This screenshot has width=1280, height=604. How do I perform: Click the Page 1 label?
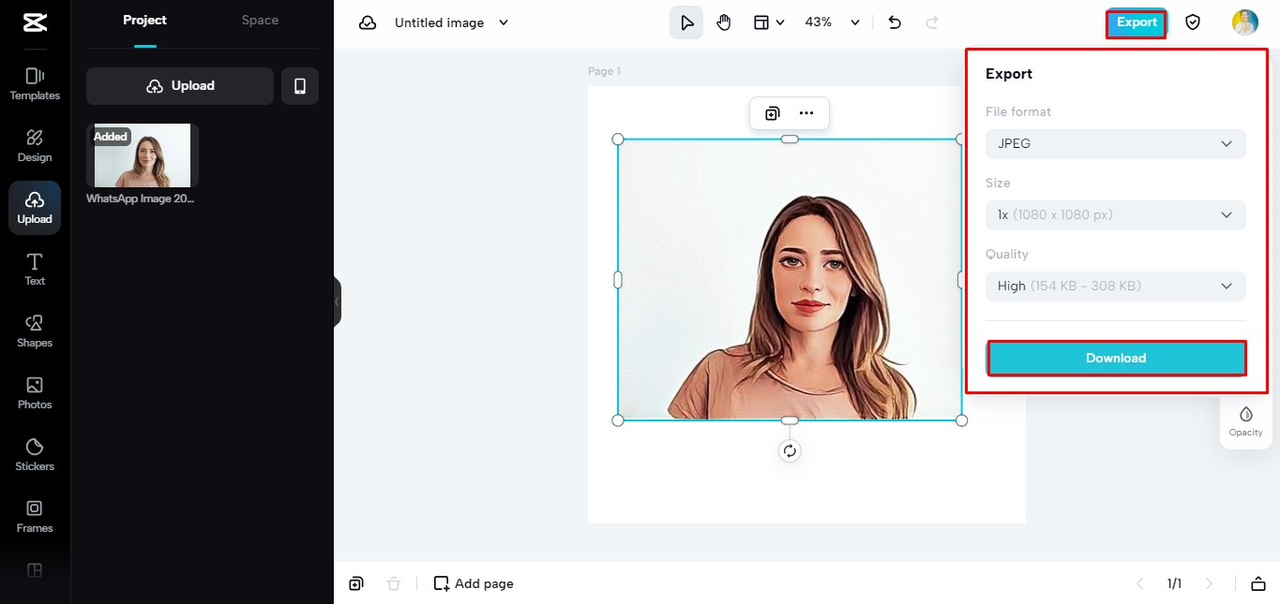604,71
